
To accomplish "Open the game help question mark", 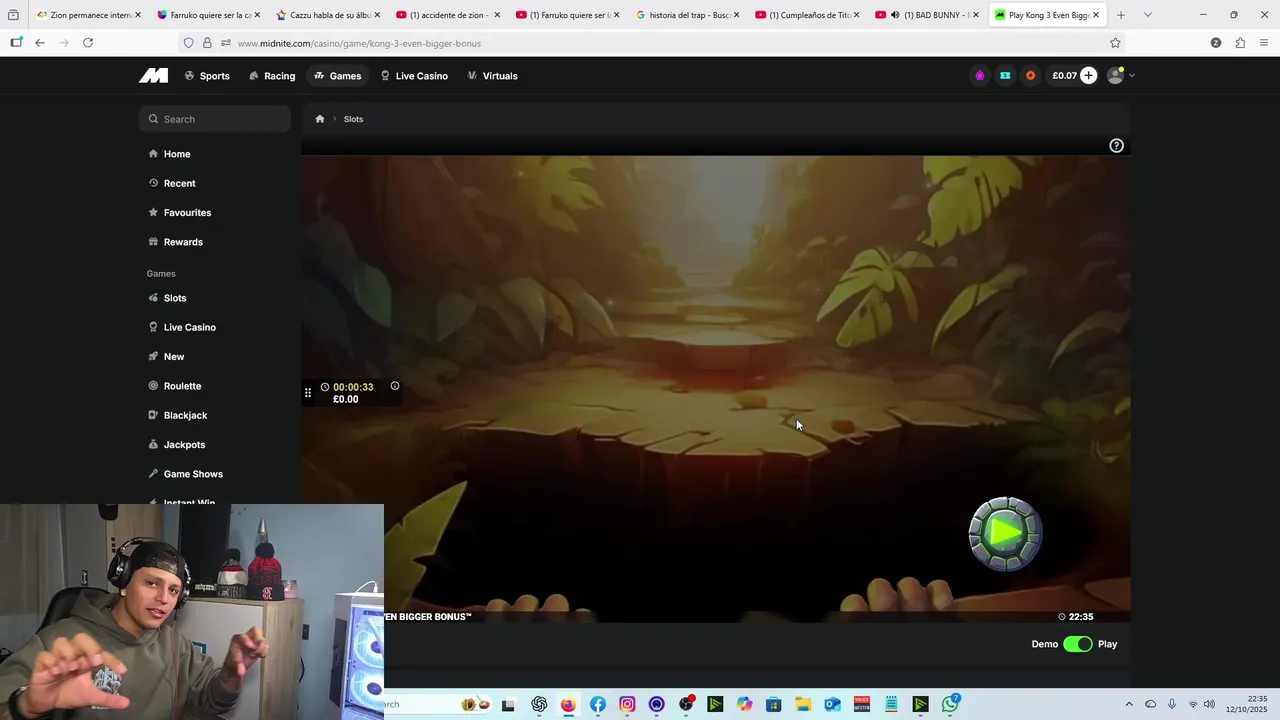I will (1116, 146).
